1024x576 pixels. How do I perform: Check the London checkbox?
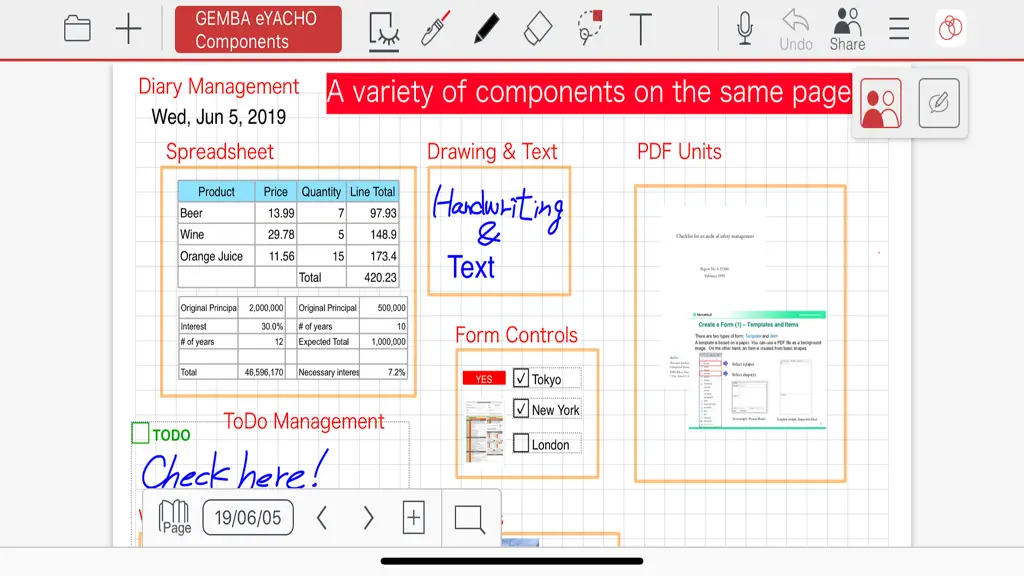[520, 443]
